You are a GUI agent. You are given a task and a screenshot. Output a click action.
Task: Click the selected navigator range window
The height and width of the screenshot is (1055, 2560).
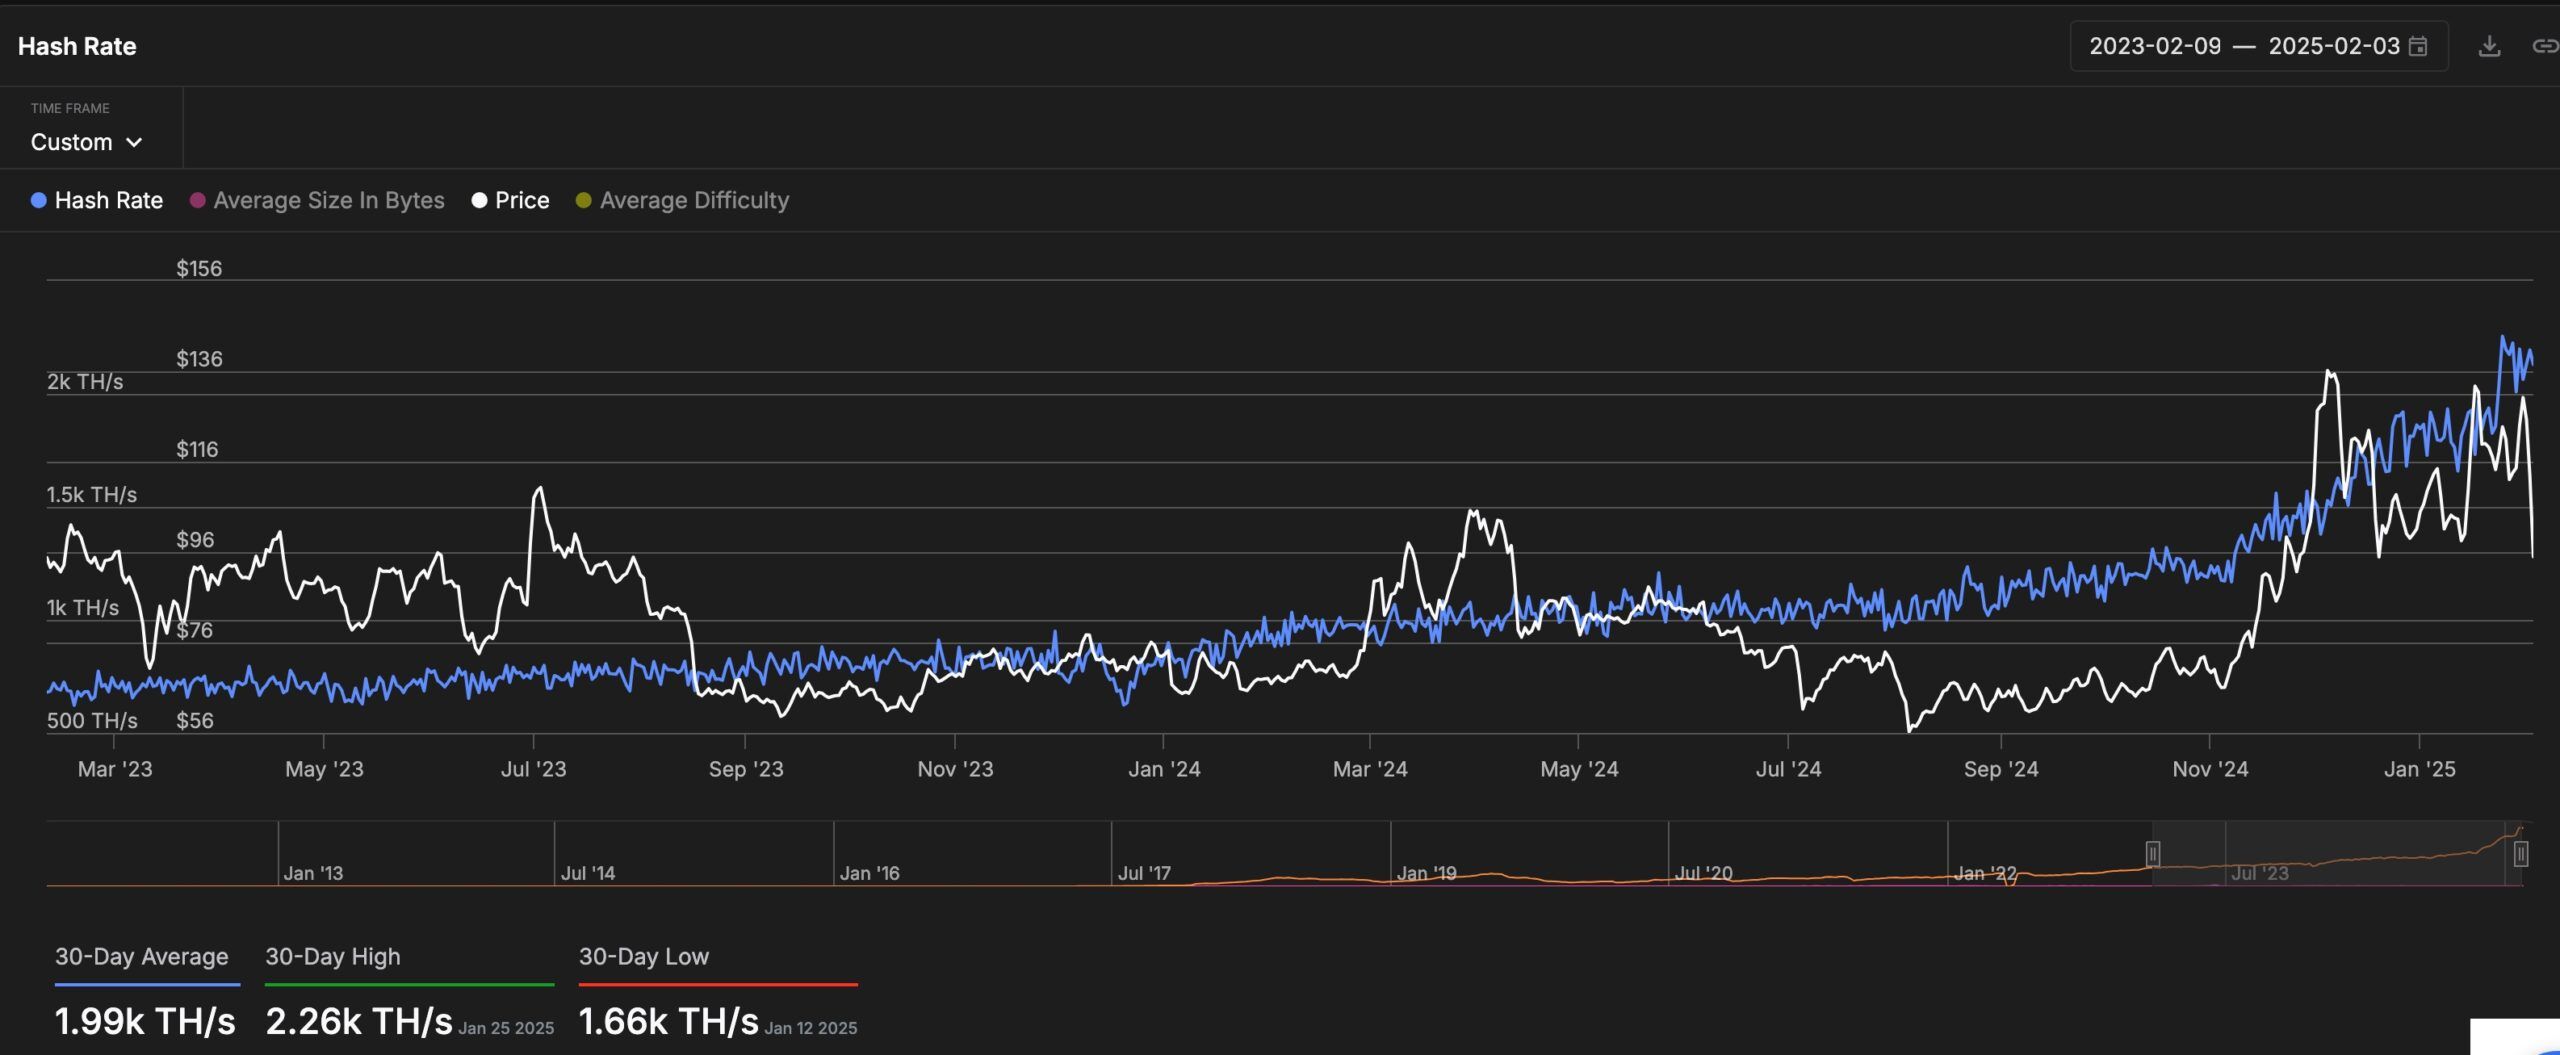pyautogui.click(x=2337, y=854)
